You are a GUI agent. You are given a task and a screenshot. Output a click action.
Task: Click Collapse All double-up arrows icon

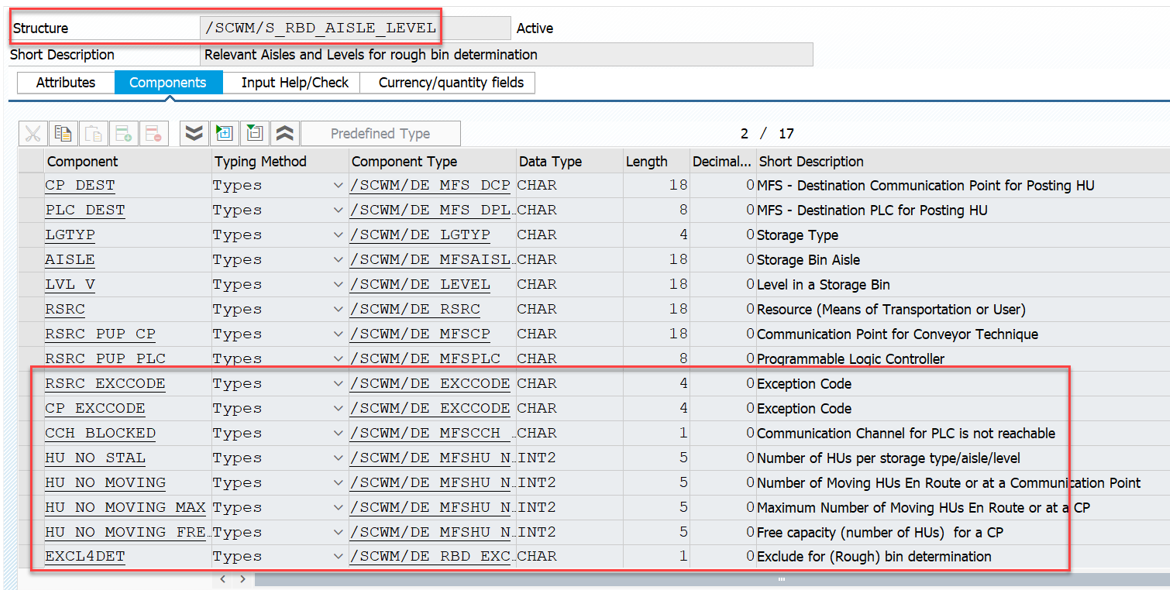pos(284,134)
